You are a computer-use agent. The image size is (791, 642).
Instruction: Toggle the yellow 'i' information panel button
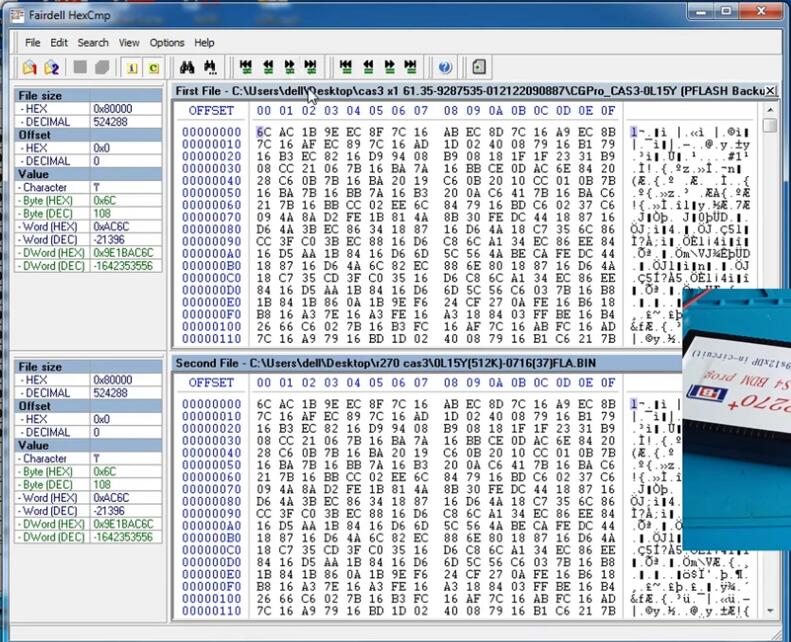[132, 67]
